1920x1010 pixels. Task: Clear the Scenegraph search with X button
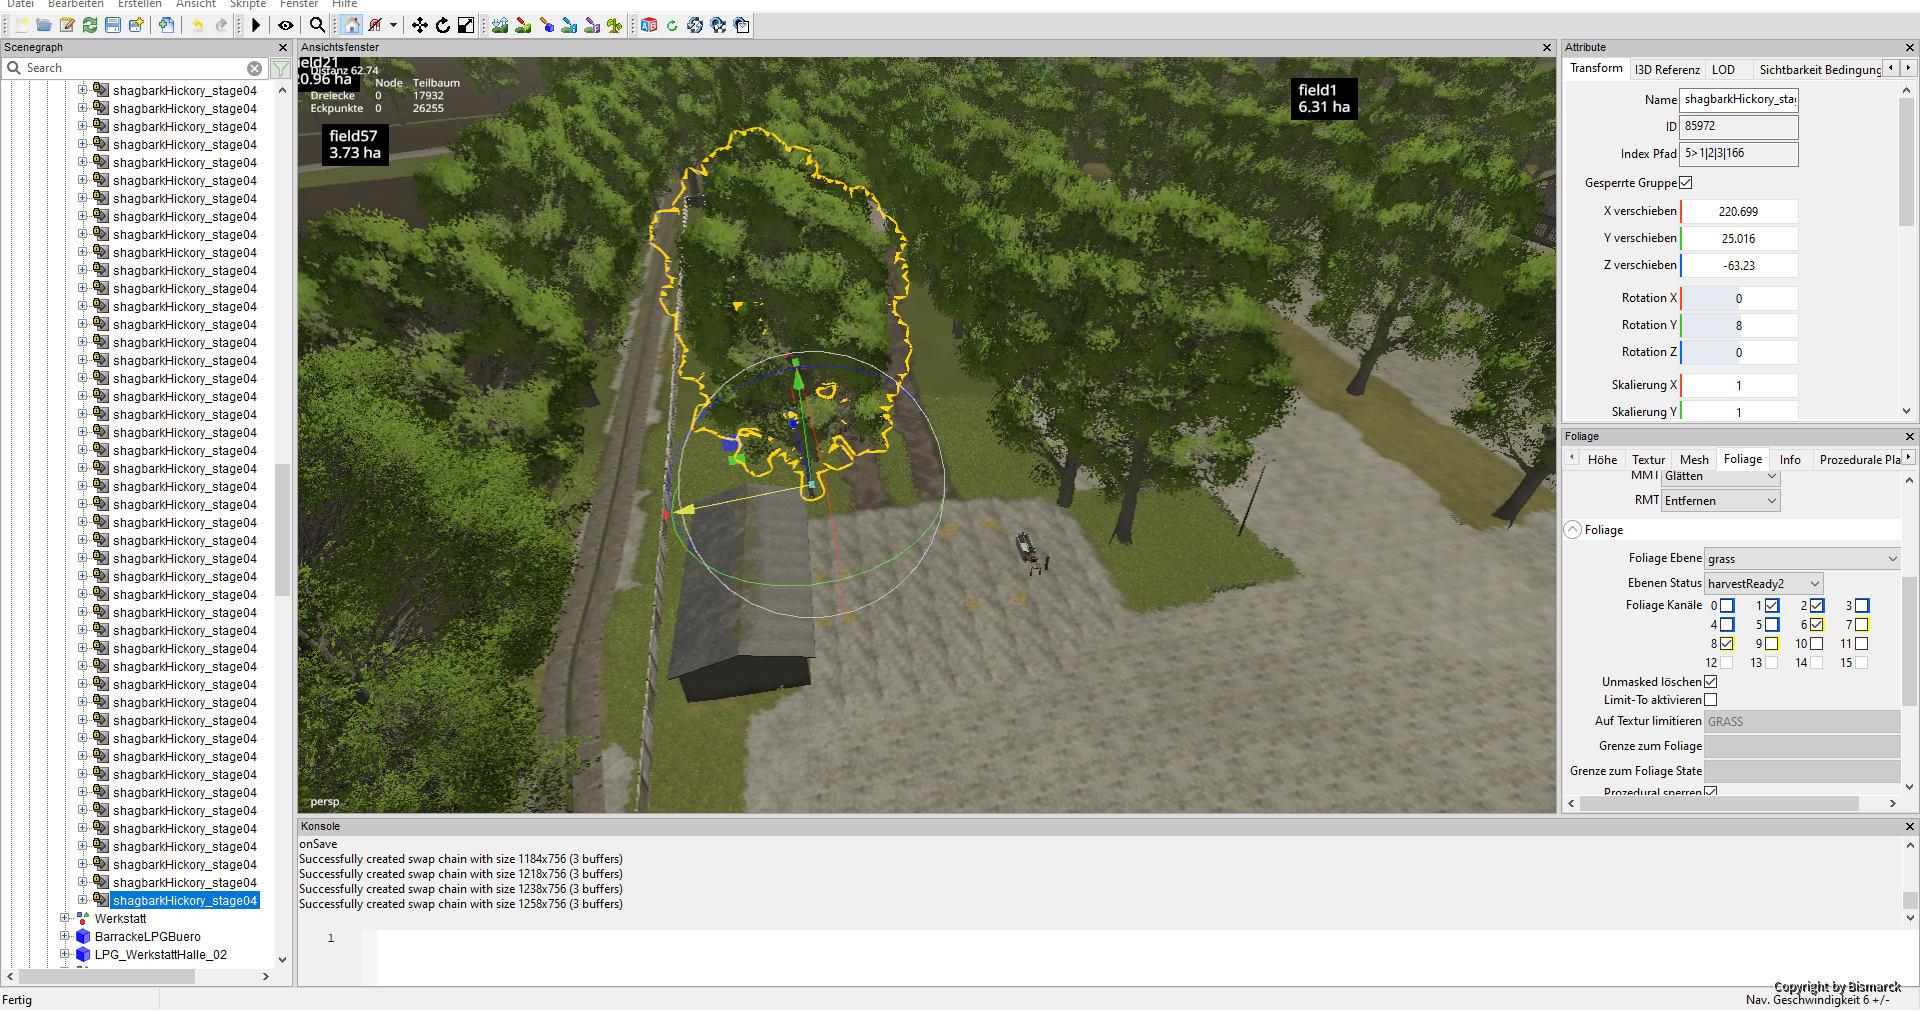click(x=255, y=68)
